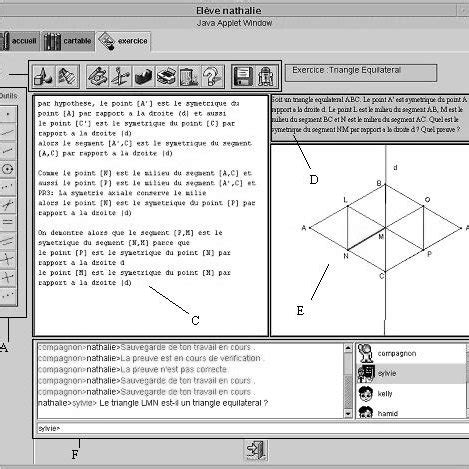
Task: Select compagnon in the user list
Action: coord(411,354)
